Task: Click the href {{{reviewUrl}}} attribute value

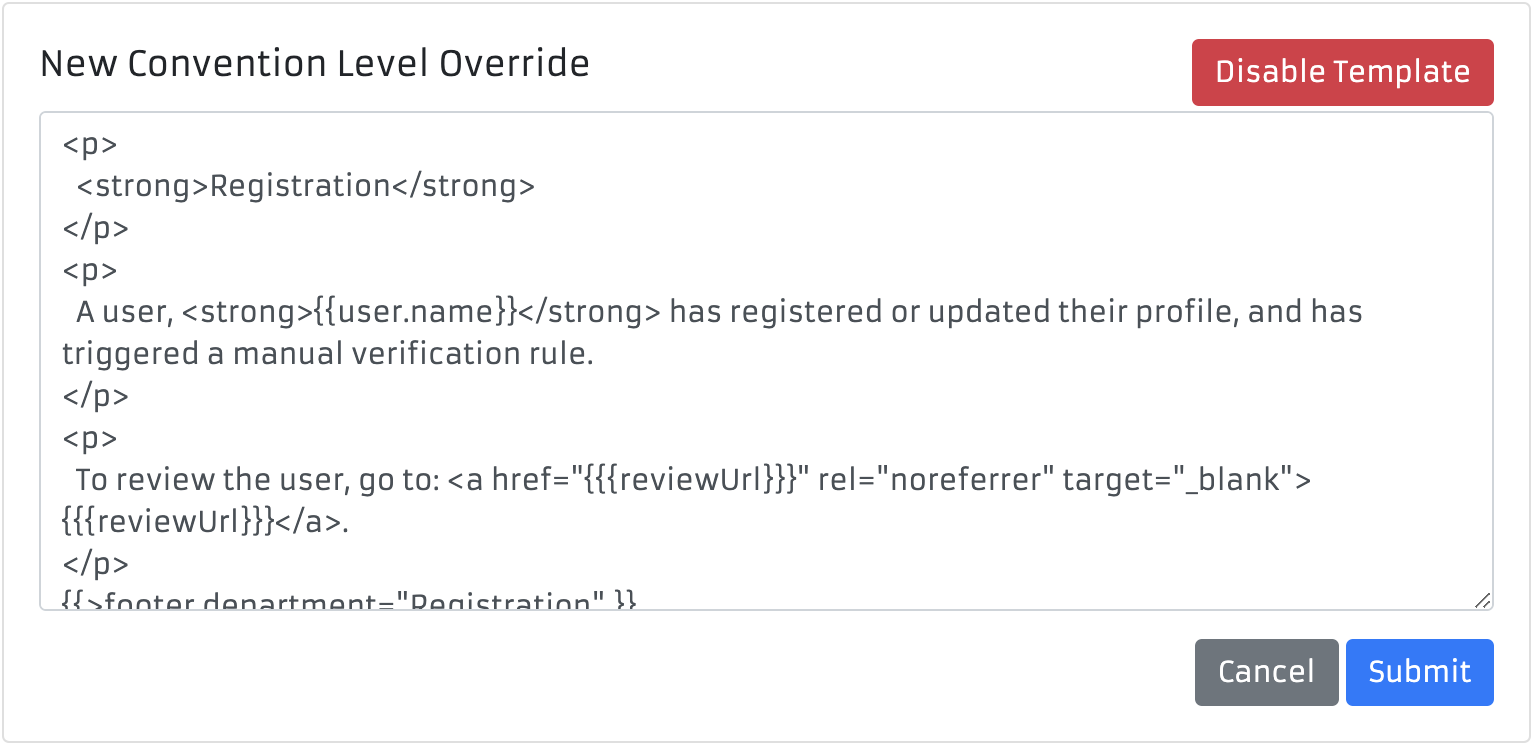Action: (689, 480)
